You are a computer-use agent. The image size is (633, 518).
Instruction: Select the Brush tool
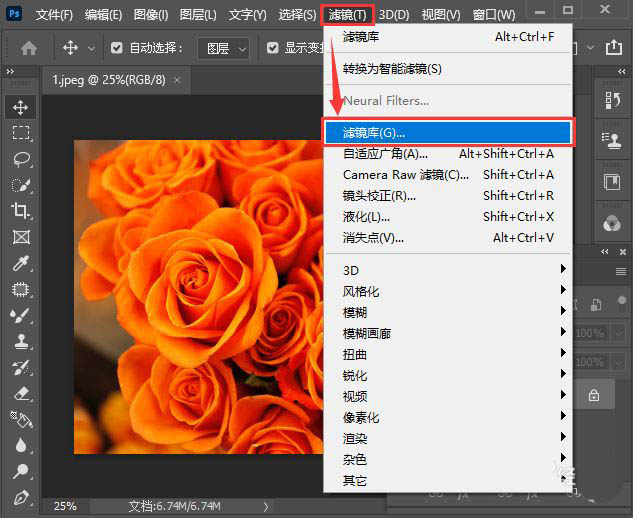(21, 315)
